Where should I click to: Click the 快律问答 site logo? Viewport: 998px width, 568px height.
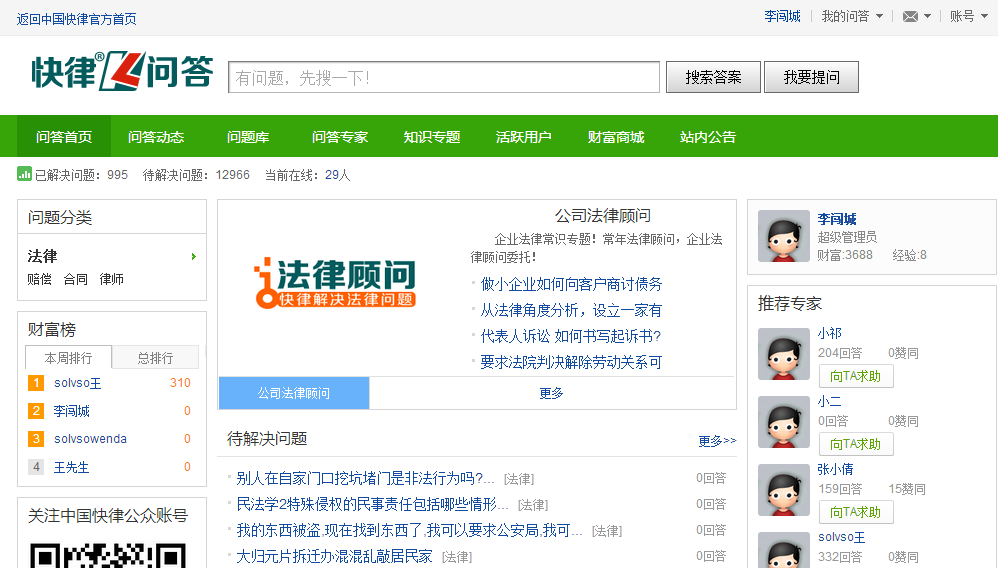pos(122,73)
